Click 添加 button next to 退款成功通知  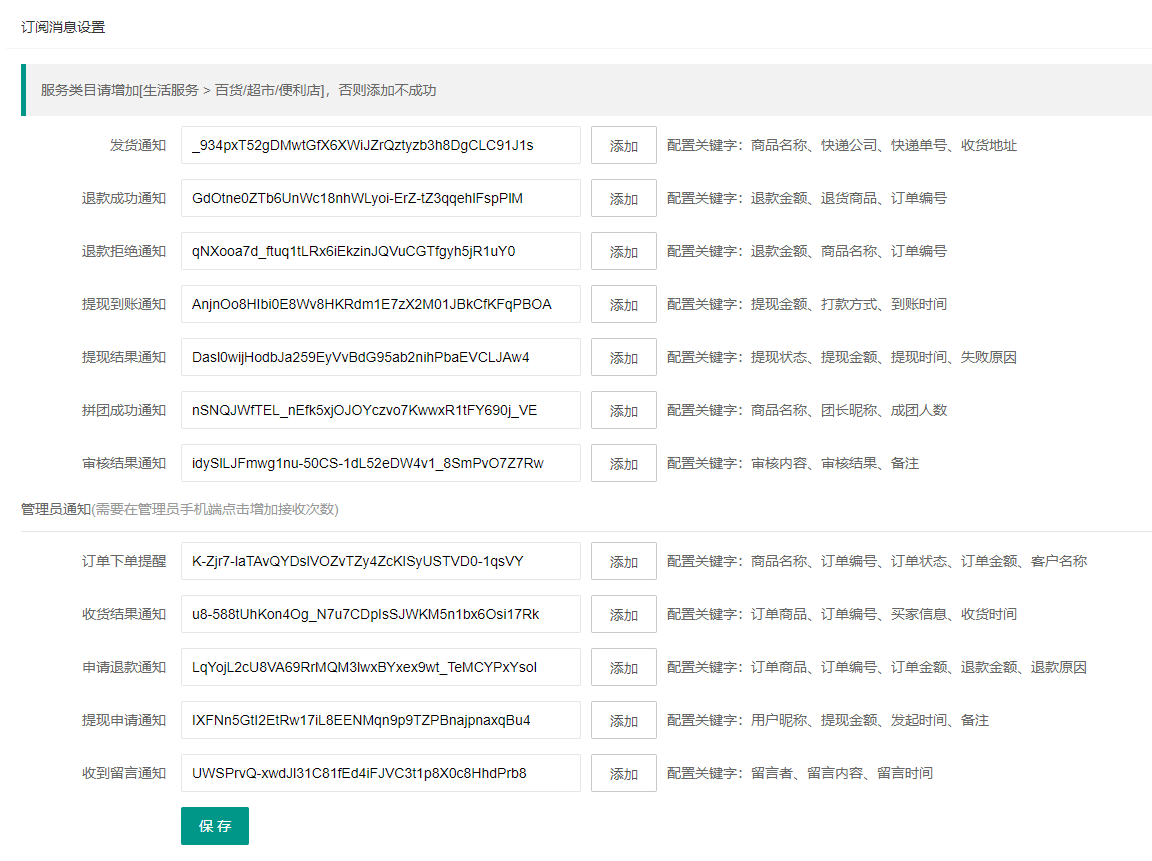(x=623, y=198)
